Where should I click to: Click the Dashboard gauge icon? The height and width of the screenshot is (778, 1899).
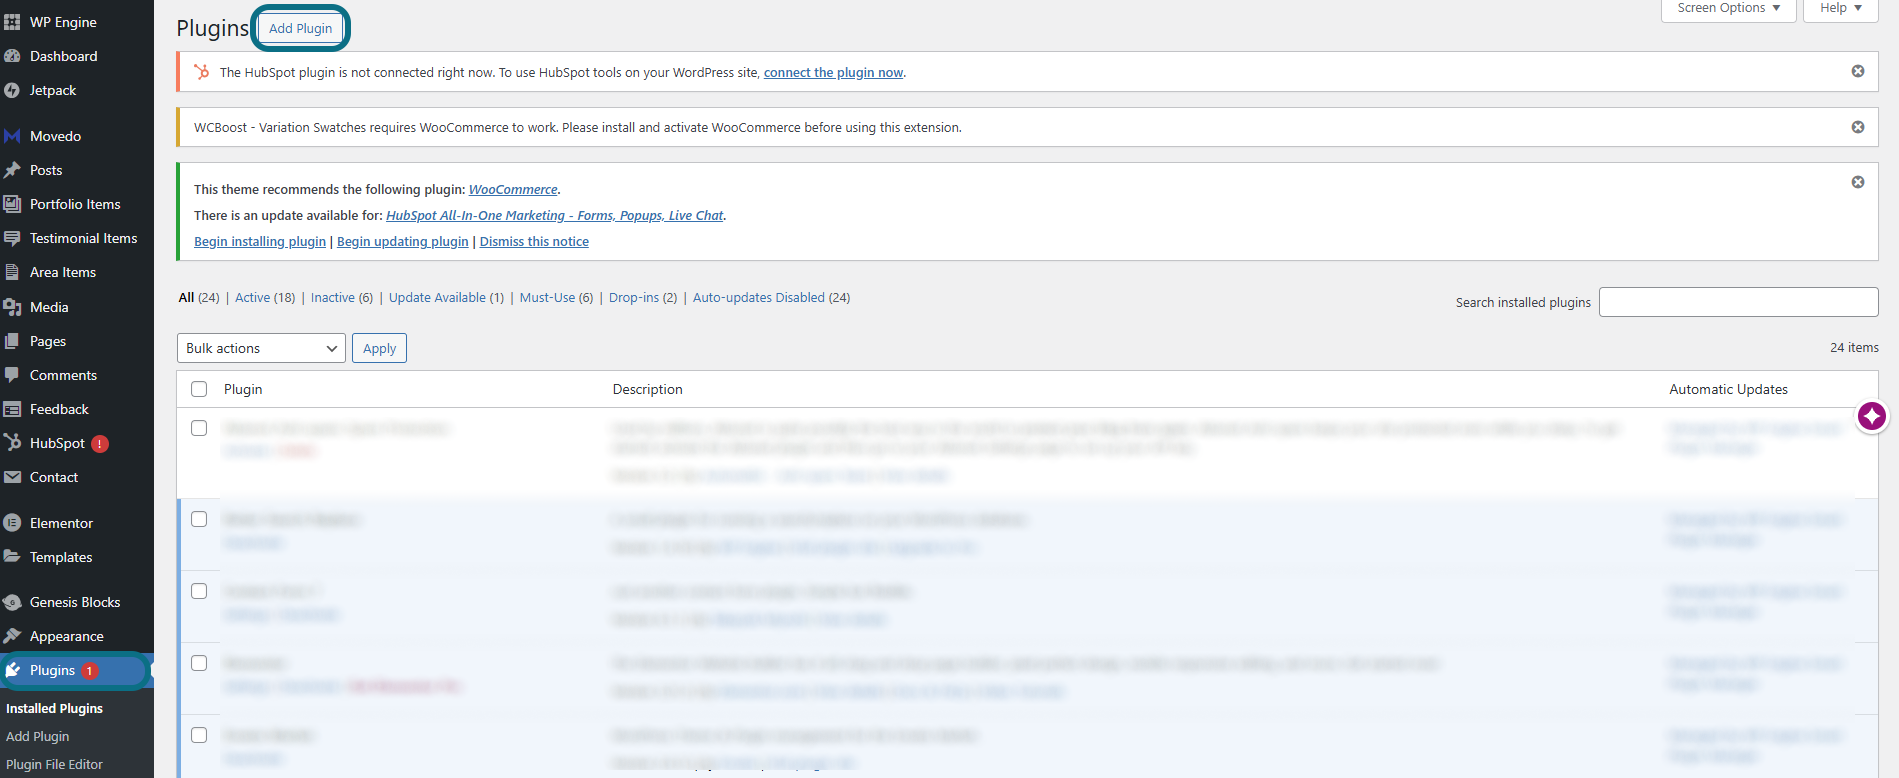[x=12, y=56]
